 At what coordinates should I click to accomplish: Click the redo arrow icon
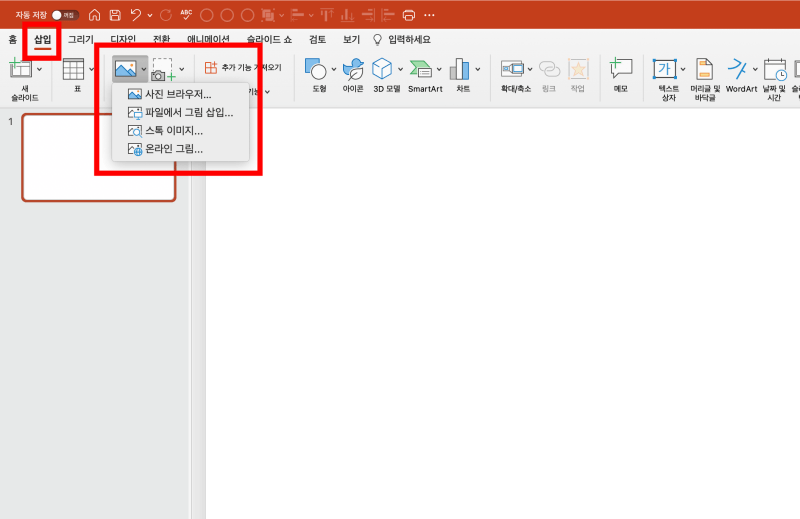[x=166, y=15]
